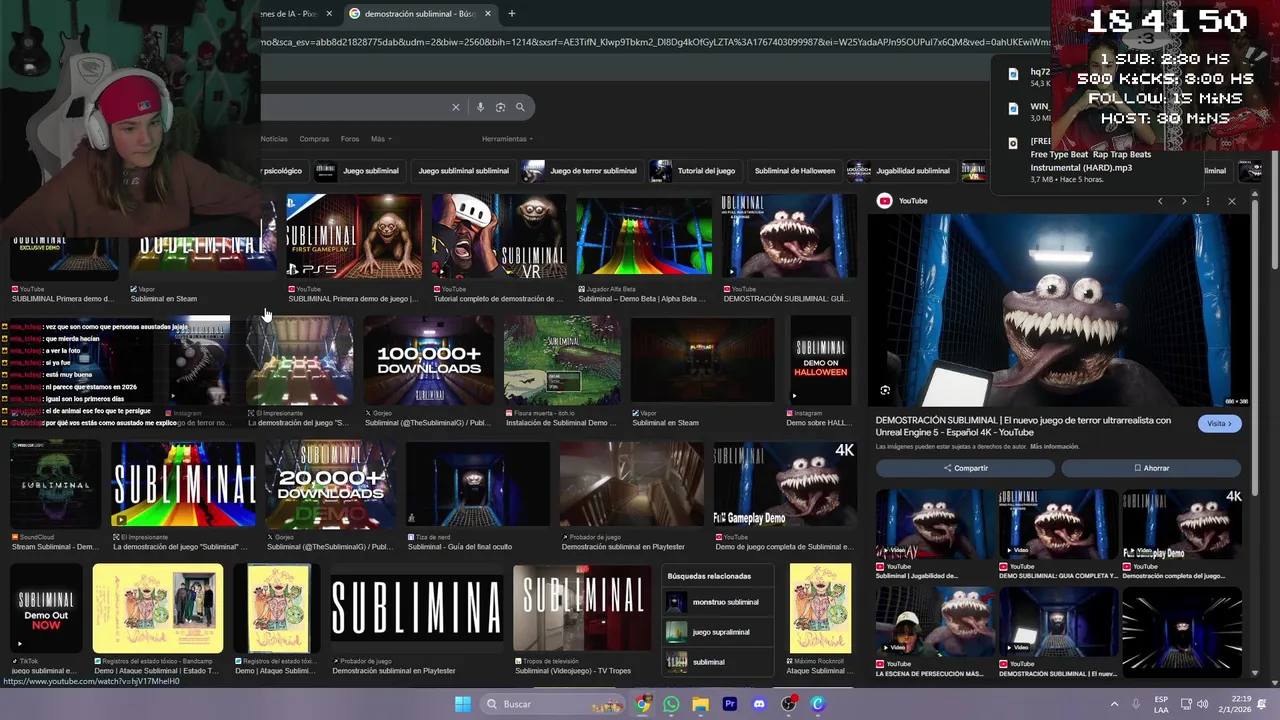Click the YouTube source logo in preview

pyautogui.click(x=884, y=201)
